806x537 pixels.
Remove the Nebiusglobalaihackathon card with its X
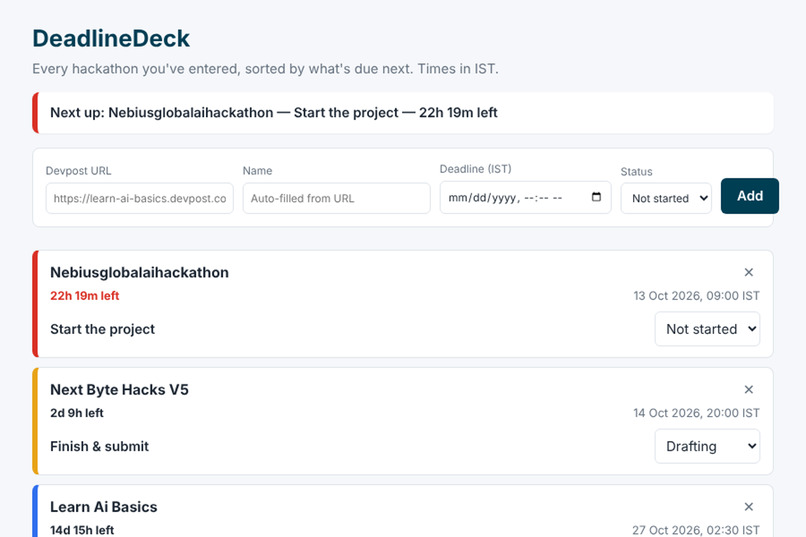[748, 272]
